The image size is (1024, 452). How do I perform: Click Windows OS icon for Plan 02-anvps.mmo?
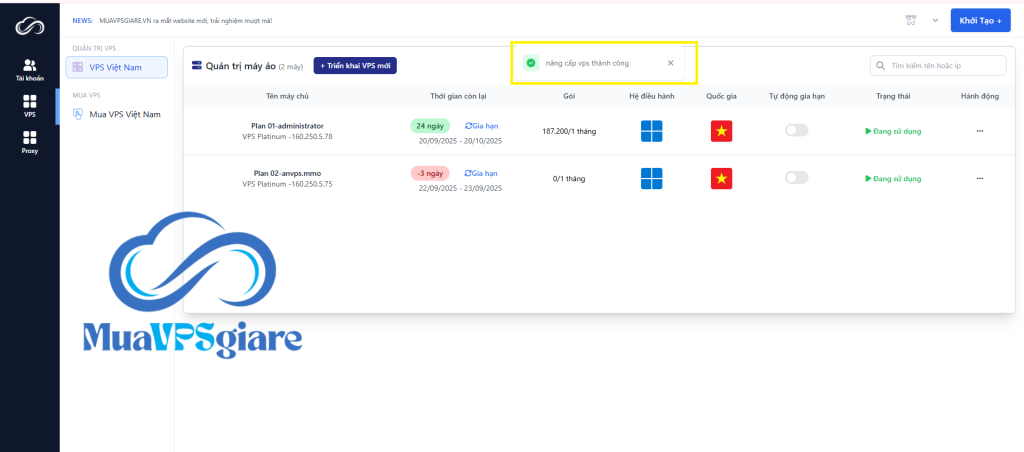[651, 178]
